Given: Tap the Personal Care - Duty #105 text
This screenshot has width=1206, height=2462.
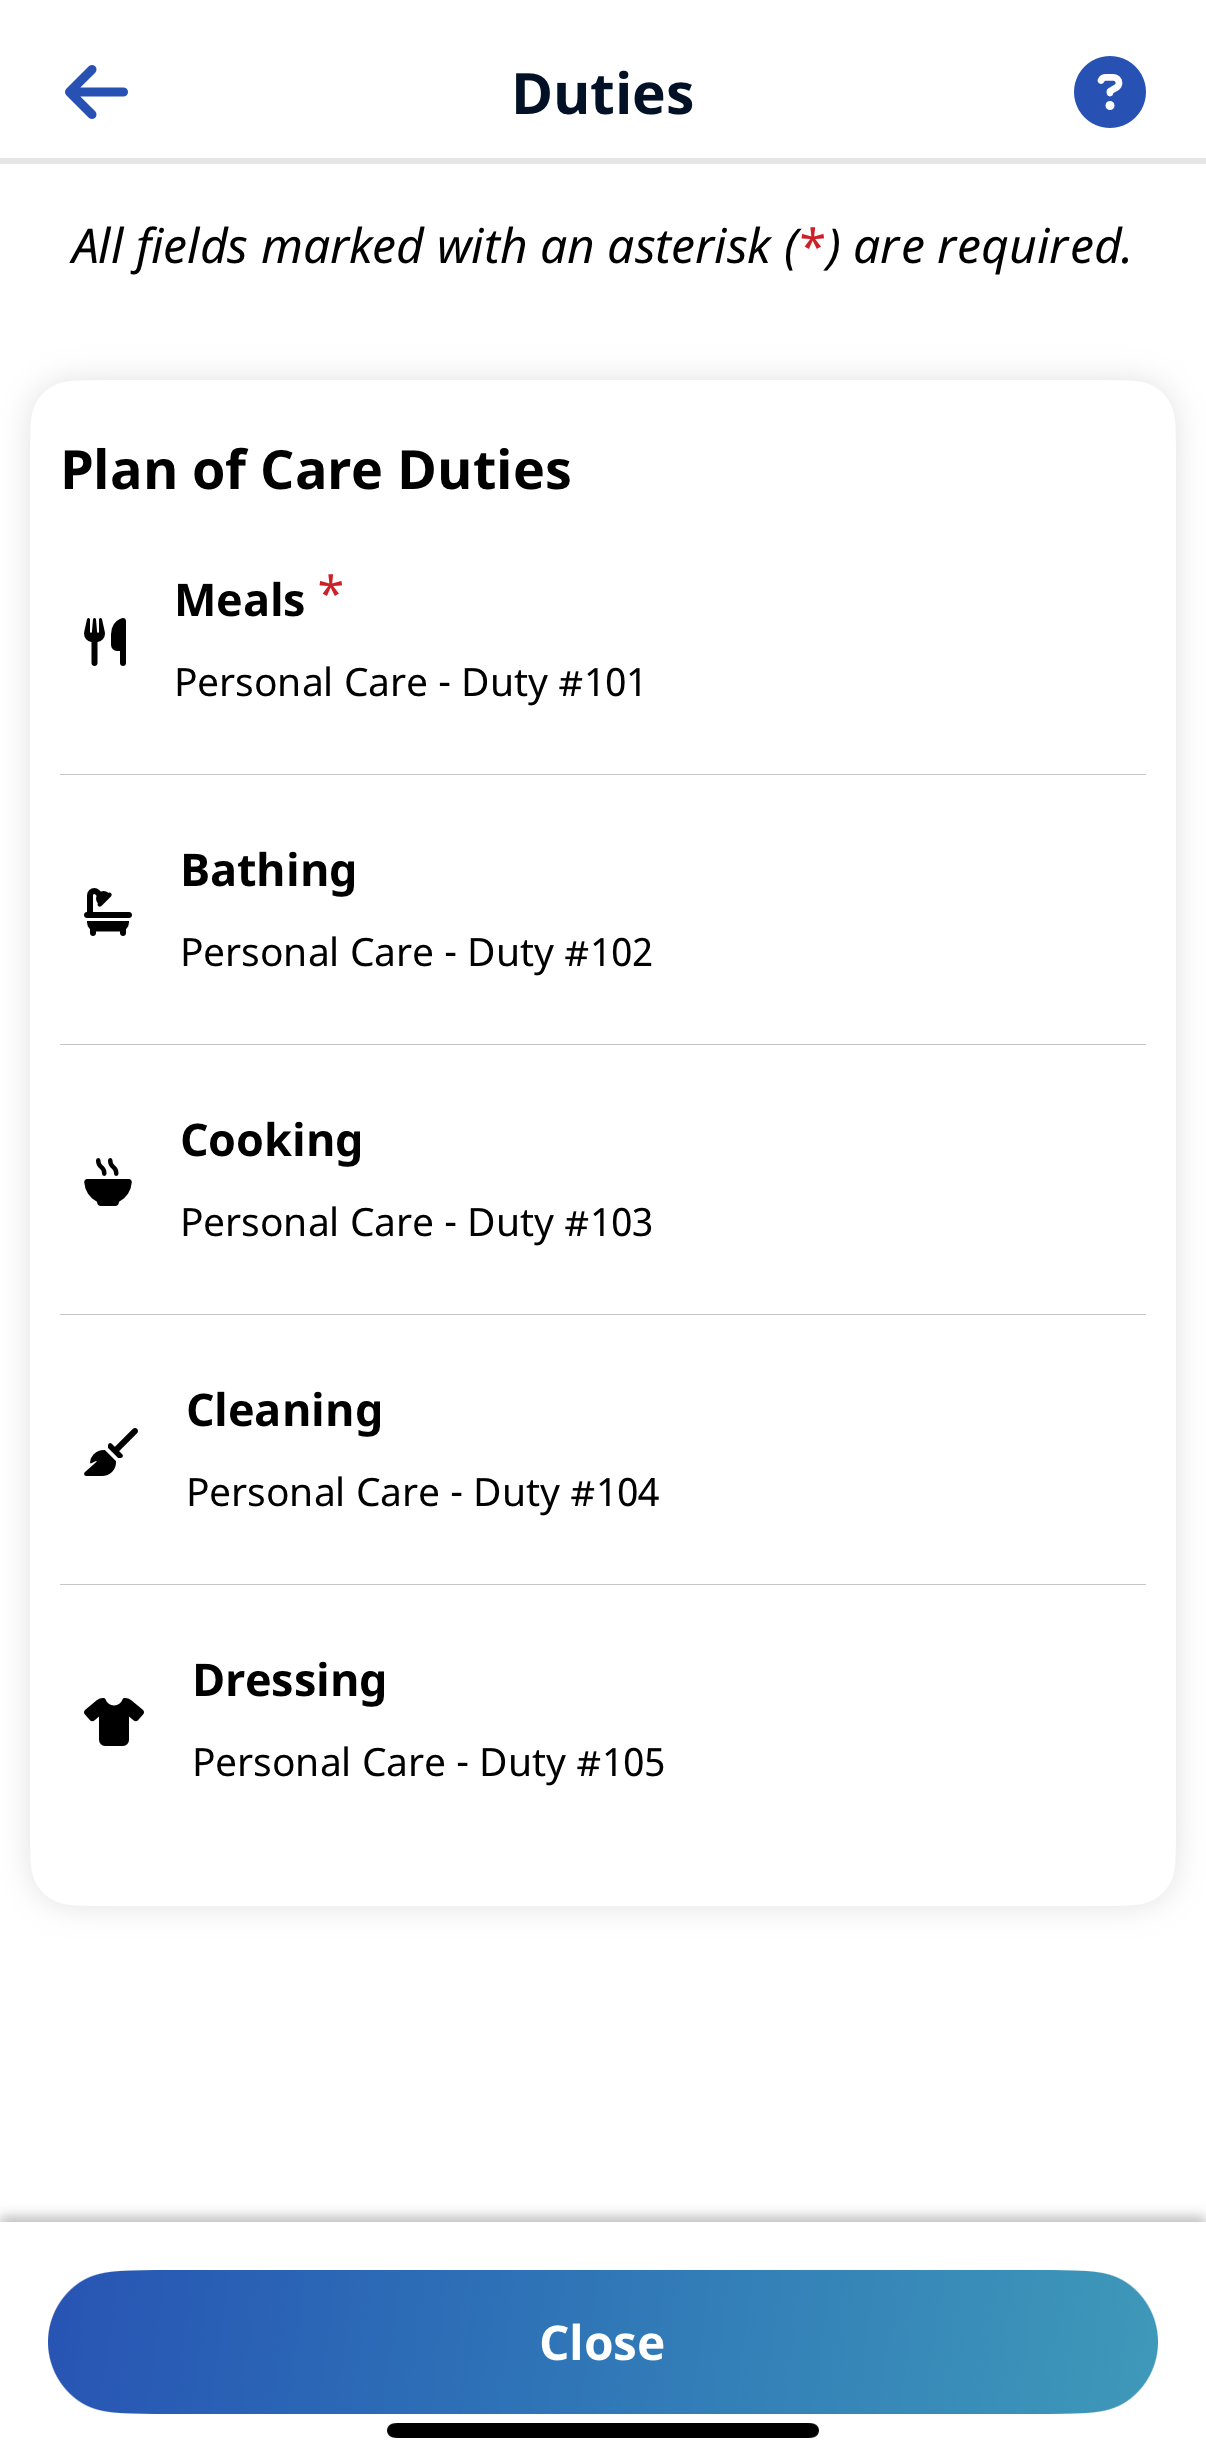Looking at the screenshot, I should tap(428, 1763).
